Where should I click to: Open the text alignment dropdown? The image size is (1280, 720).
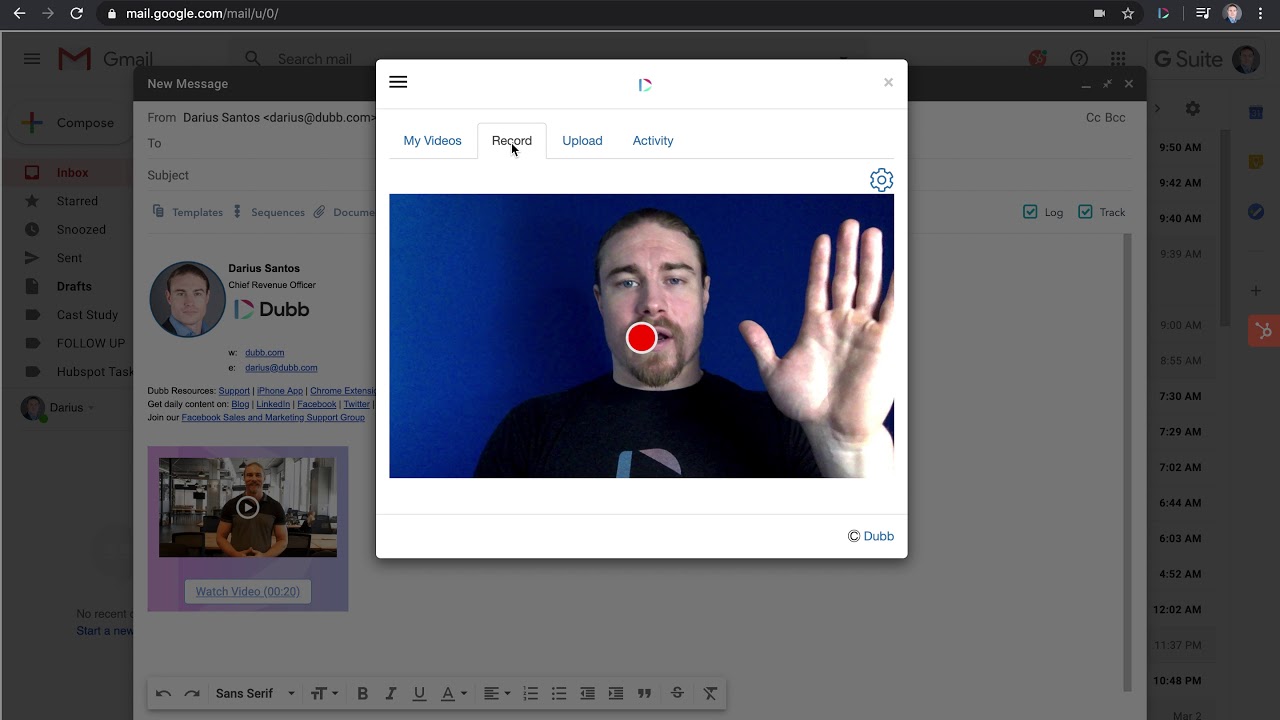[497, 694]
